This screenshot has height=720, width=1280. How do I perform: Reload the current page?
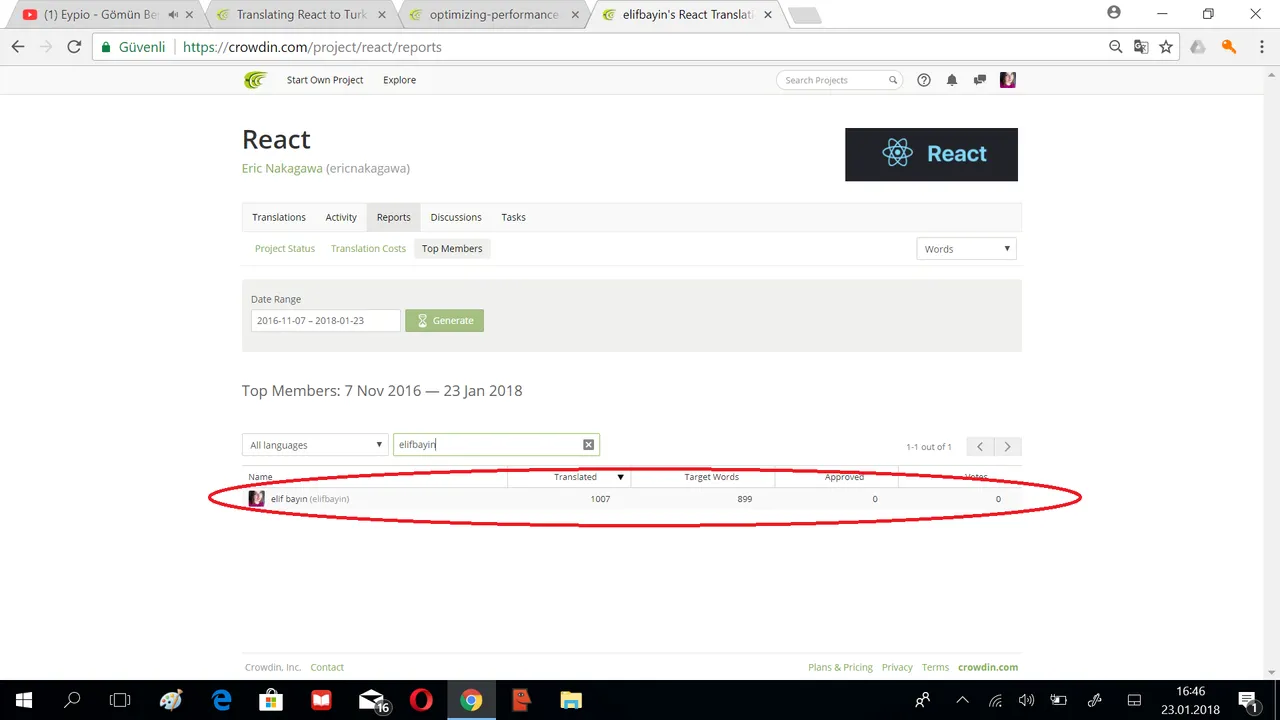pos(74,47)
